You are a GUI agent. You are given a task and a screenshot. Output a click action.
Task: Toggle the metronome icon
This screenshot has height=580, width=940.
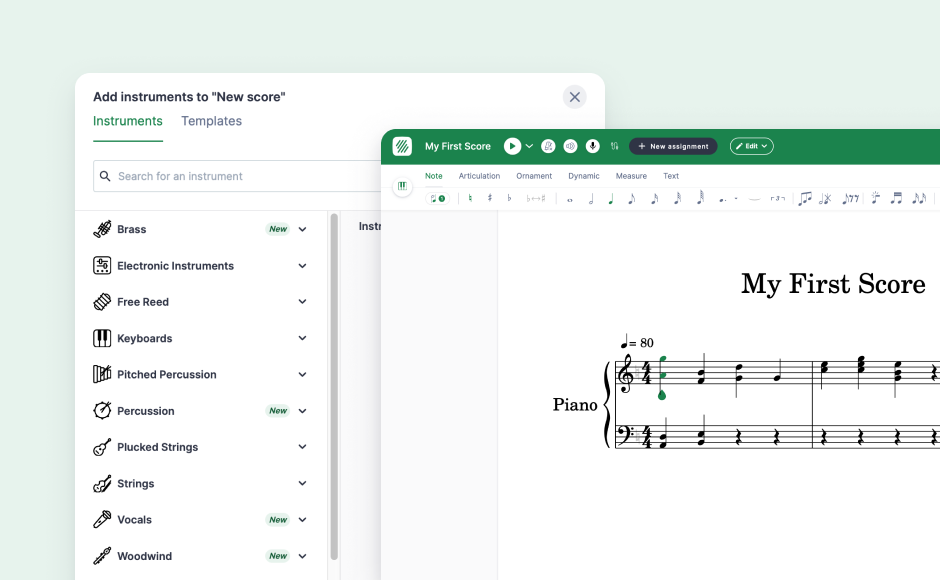548,146
